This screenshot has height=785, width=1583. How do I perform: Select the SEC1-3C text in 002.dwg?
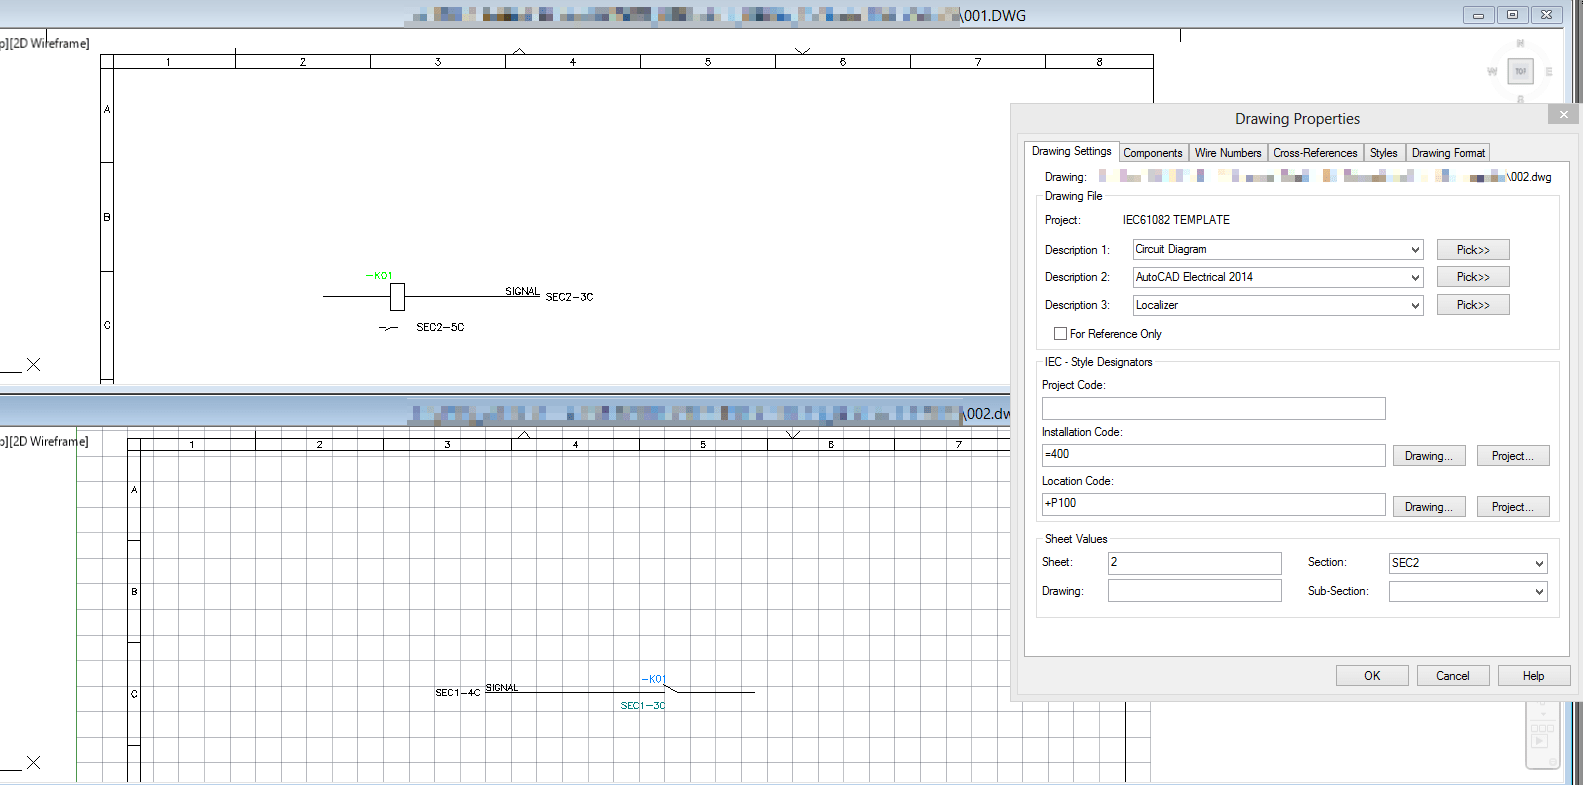pos(643,706)
